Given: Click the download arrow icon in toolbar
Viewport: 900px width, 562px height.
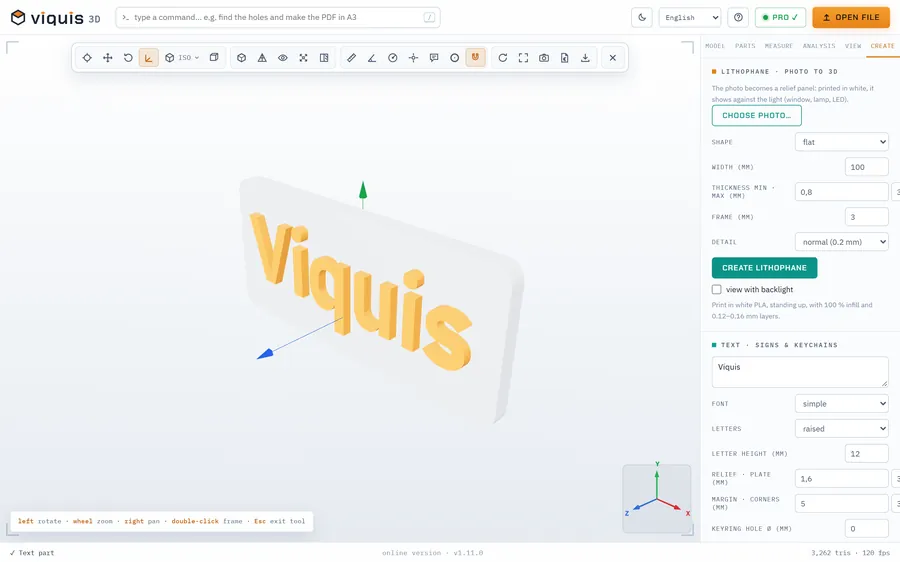Looking at the screenshot, I should pos(585,57).
